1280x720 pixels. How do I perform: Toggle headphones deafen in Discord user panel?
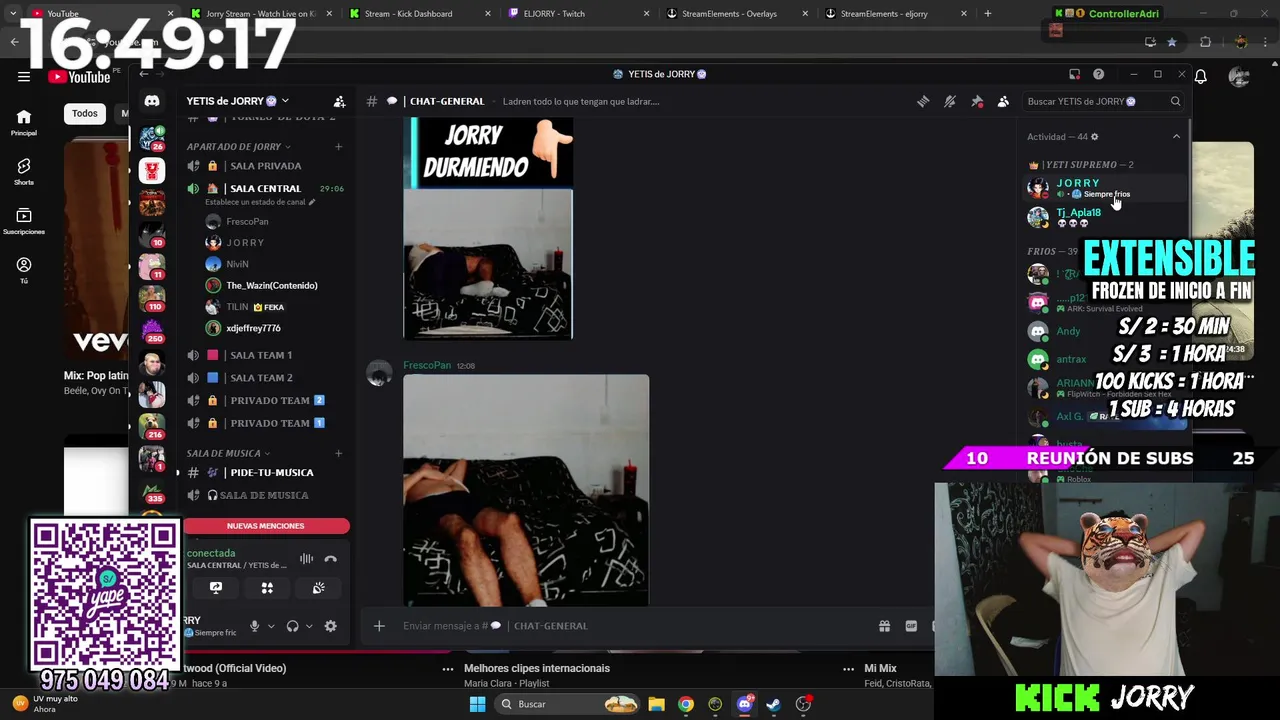[292, 626]
